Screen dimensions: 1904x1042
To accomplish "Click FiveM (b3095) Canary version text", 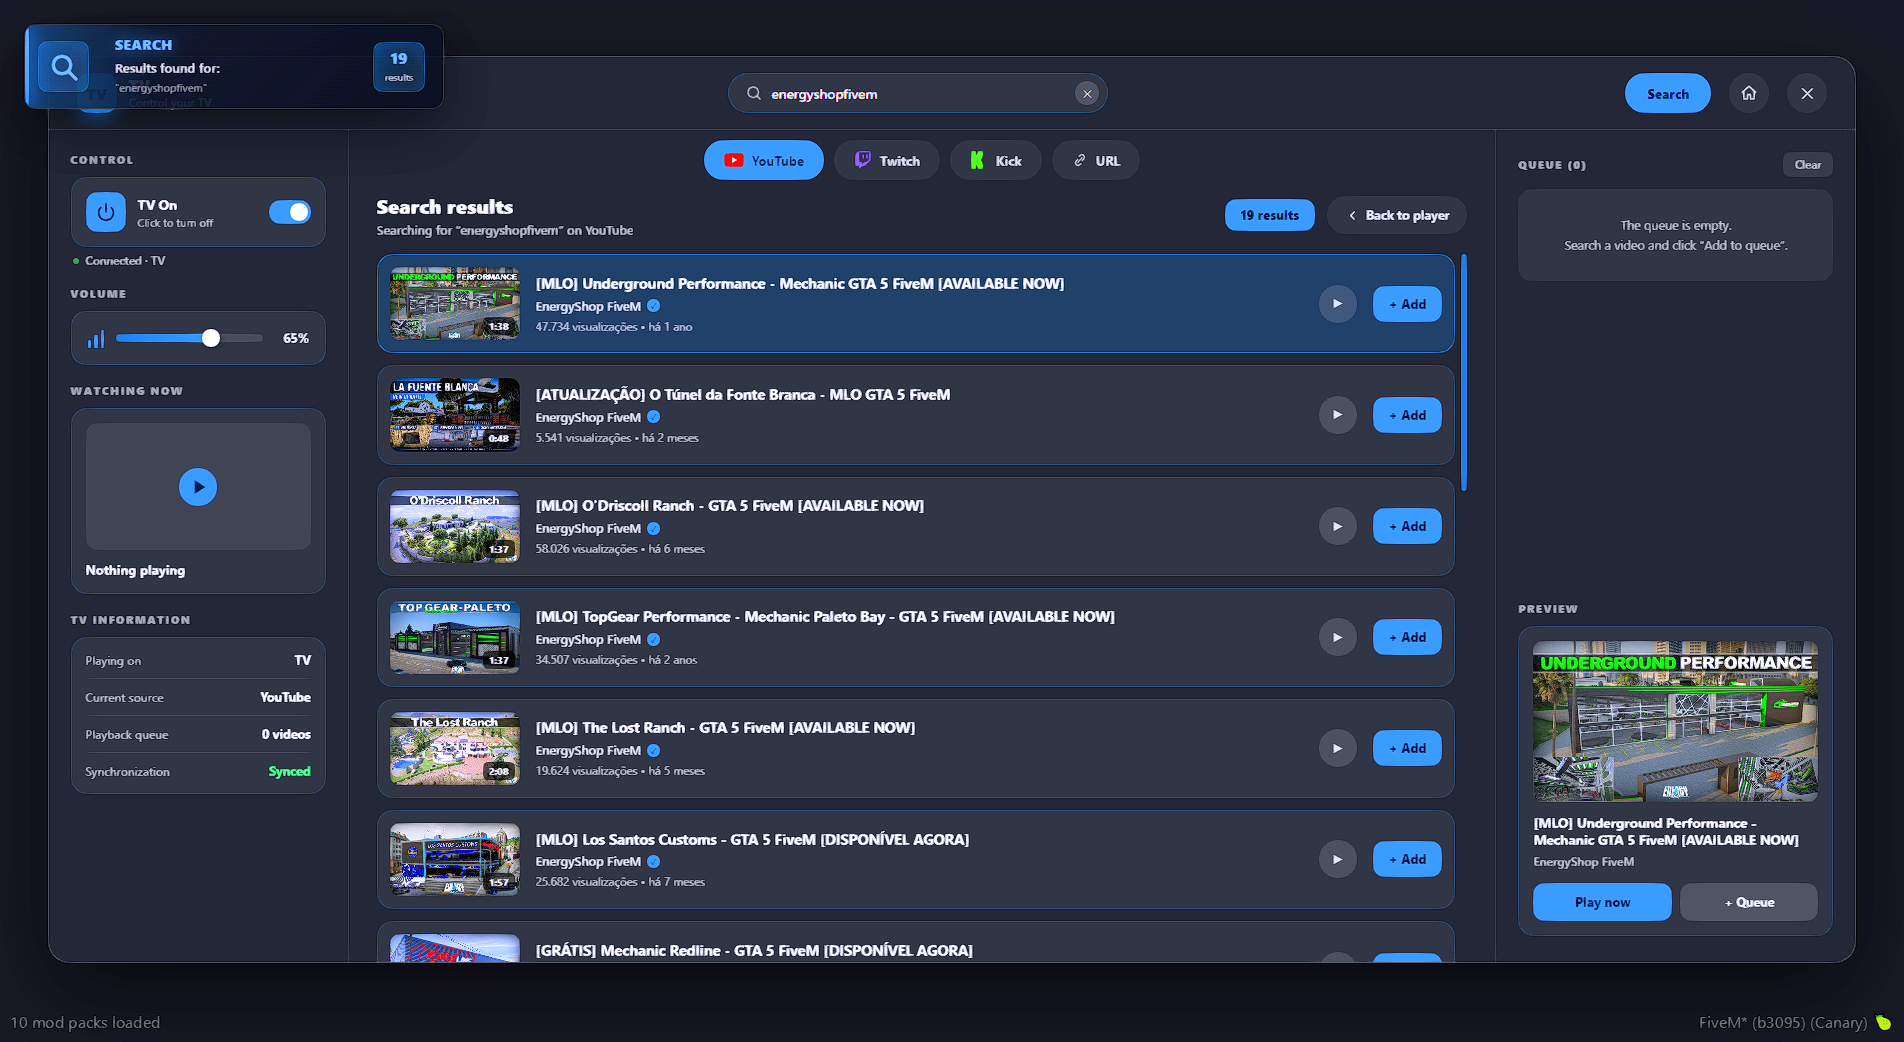I will [x=1782, y=1022].
